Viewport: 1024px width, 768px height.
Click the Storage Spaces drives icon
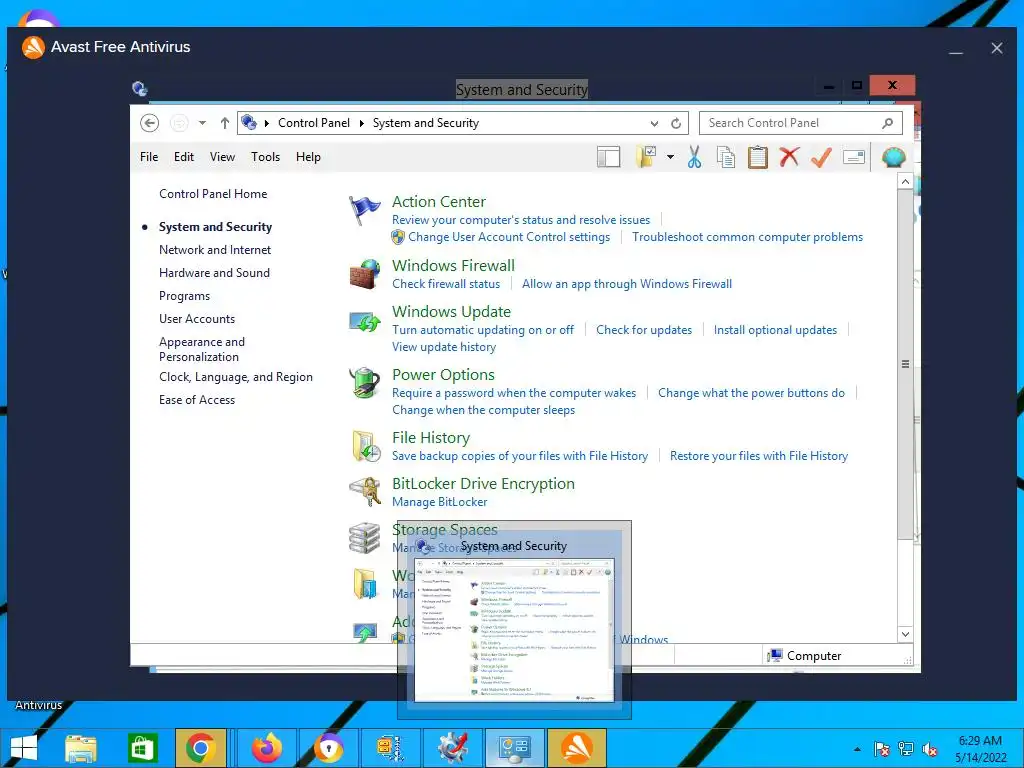click(364, 538)
